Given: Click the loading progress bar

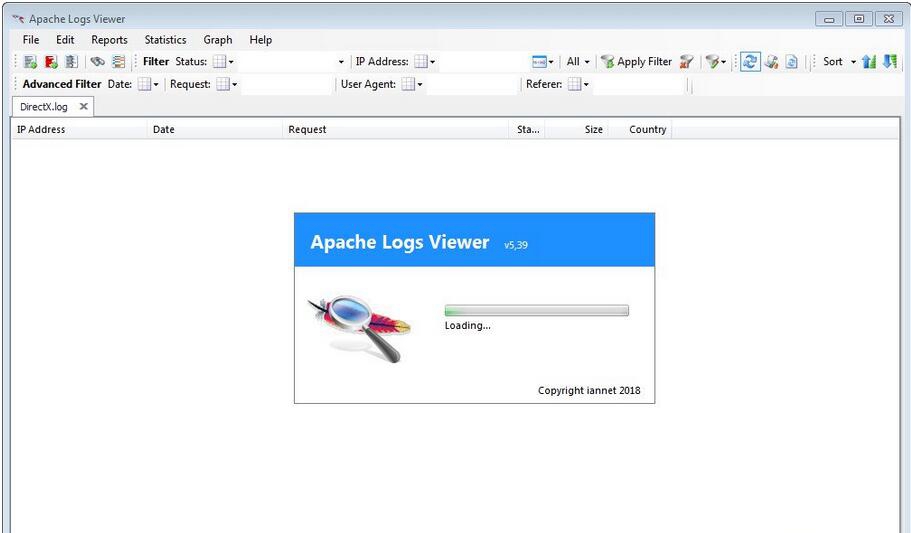Looking at the screenshot, I should (x=536, y=310).
